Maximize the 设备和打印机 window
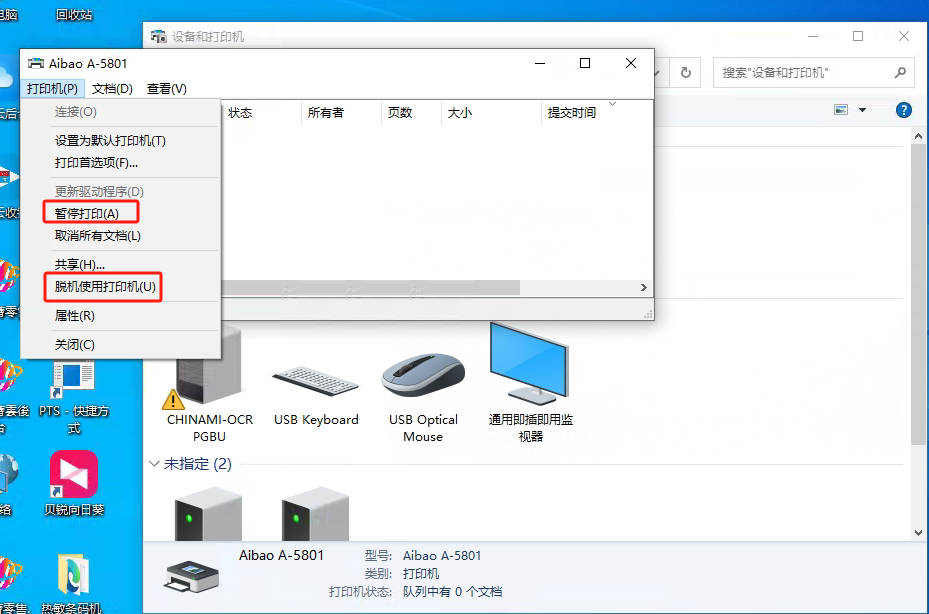The image size is (929, 614). click(858, 36)
